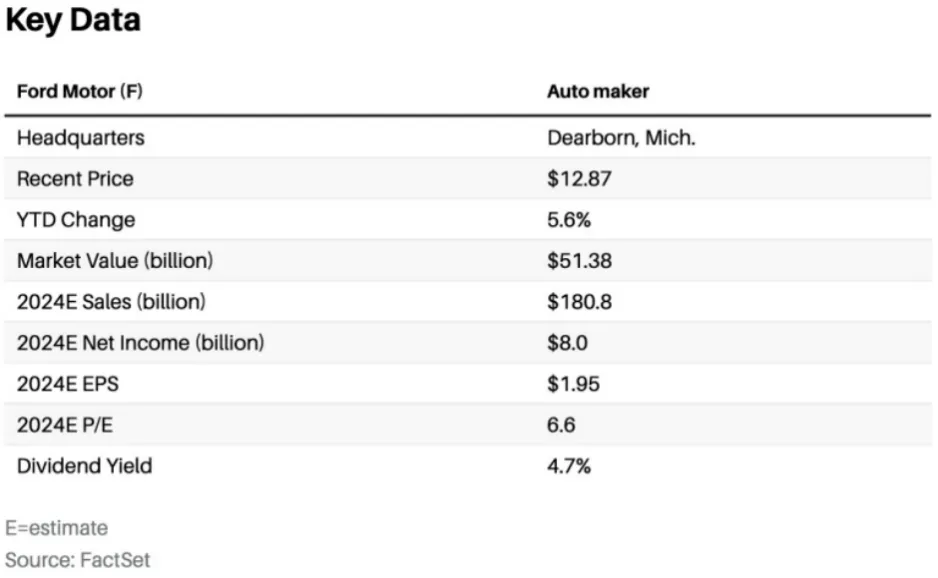Select the YTD Change row label
The width and height of the screenshot is (938, 578).
click(76, 220)
